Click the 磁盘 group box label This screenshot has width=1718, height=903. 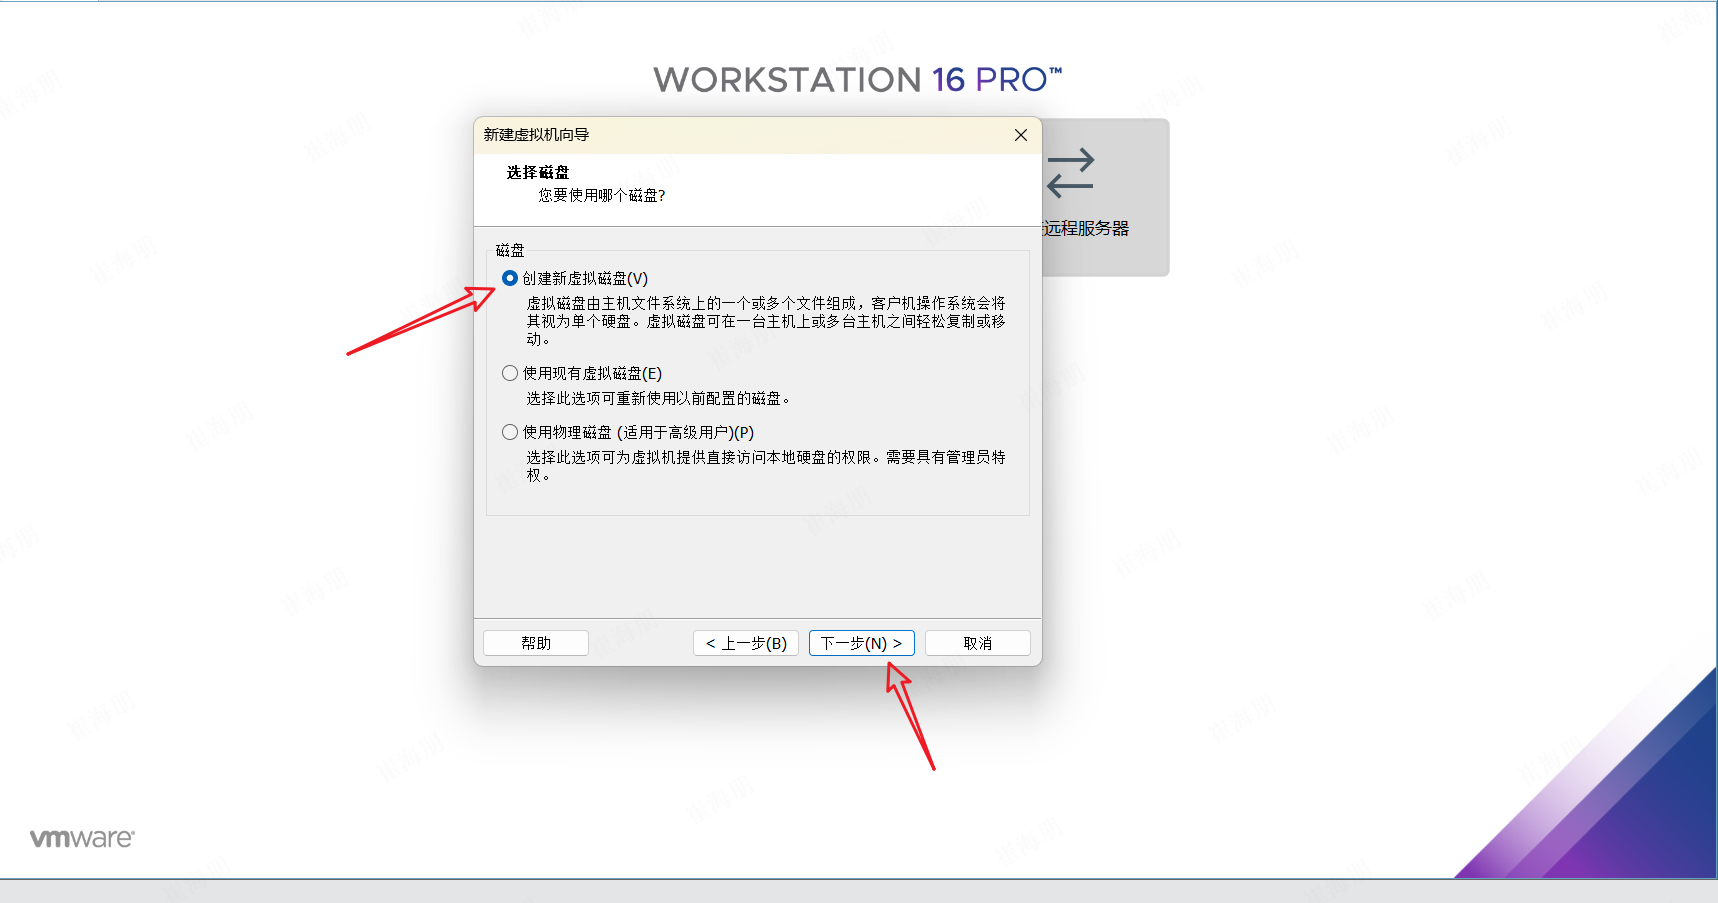tap(510, 250)
